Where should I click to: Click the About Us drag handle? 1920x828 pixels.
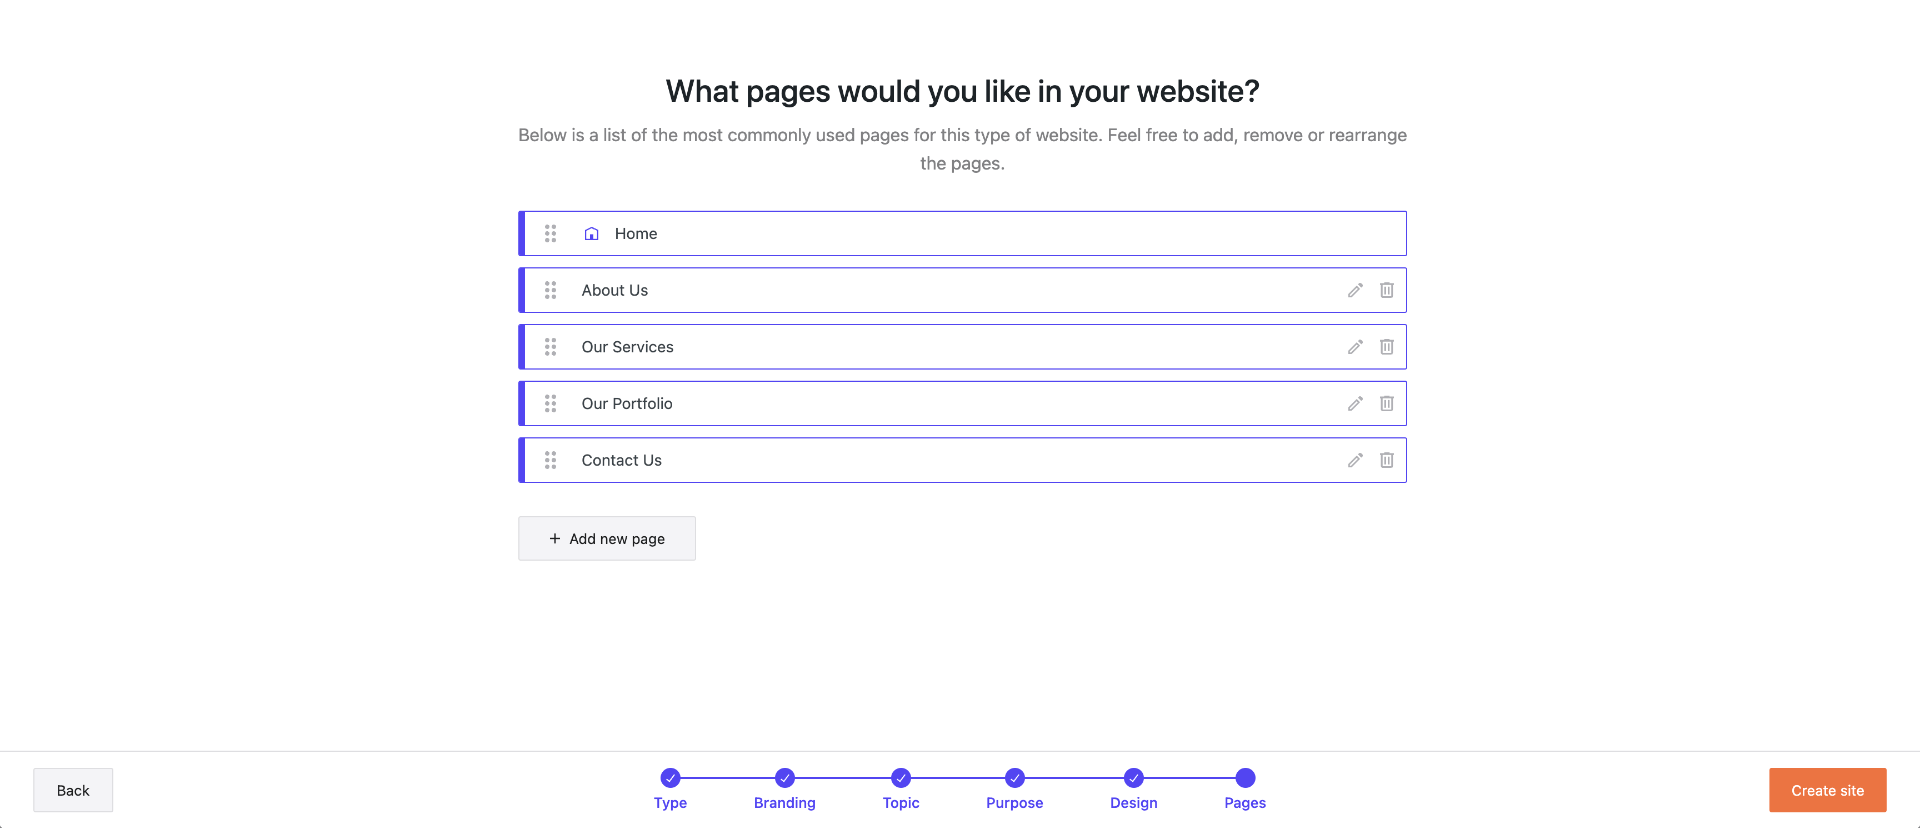(x=550, y=290)
